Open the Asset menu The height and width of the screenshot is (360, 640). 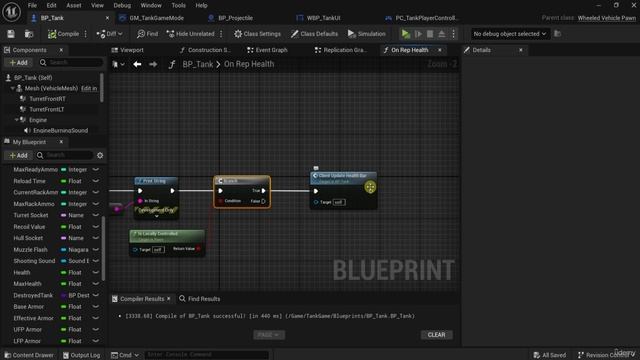pyautogui.click(x=74, y=5)
